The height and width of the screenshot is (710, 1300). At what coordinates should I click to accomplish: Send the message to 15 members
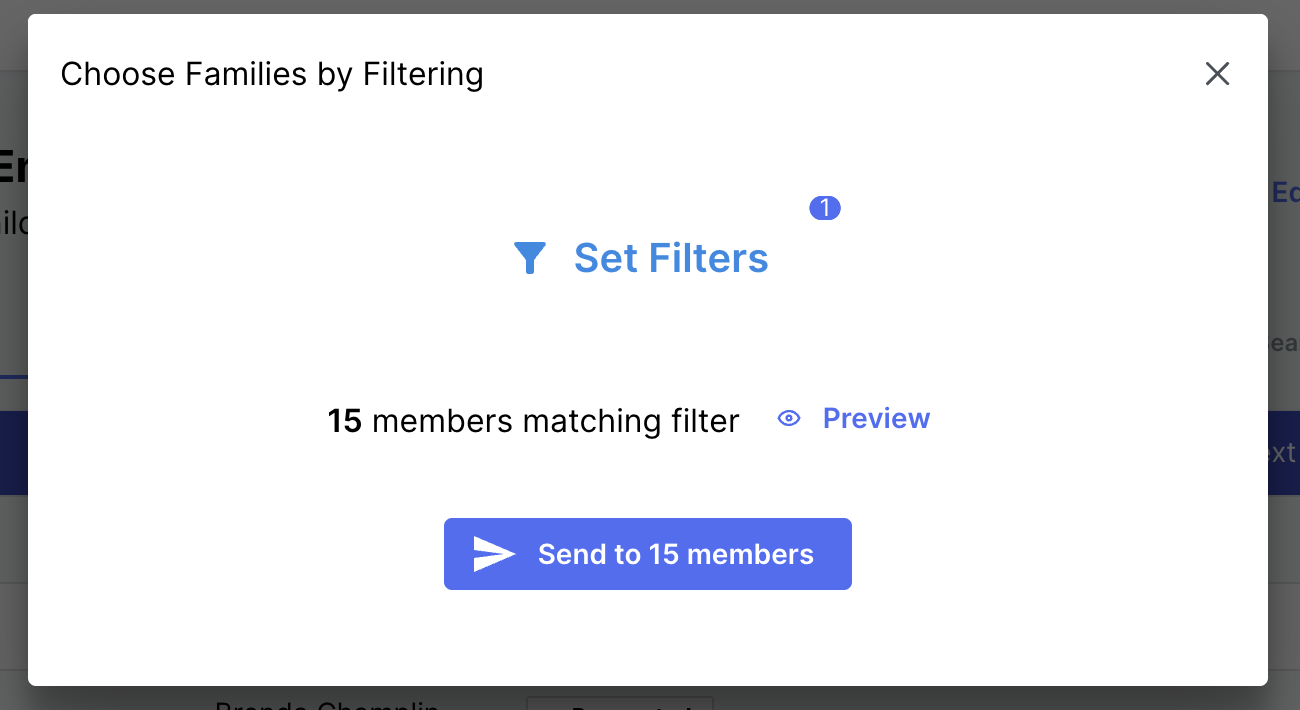pyautogui.click(x=647, y=553)
